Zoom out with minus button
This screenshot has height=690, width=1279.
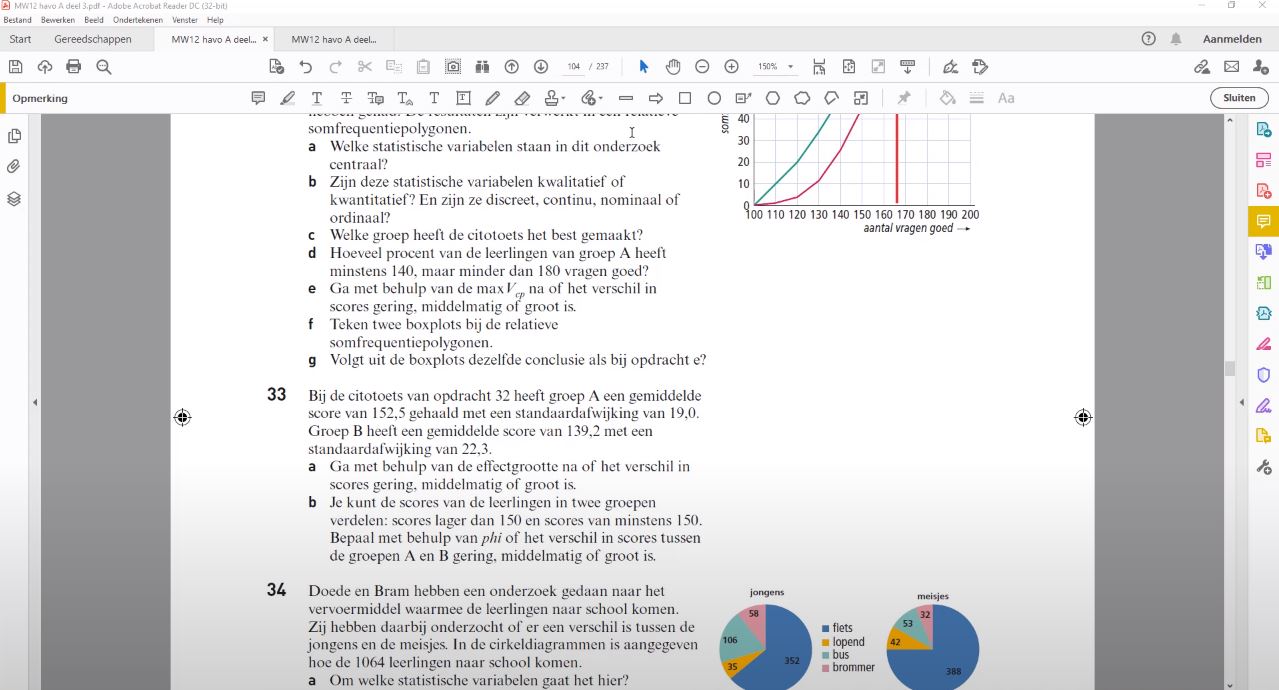click(x=702, y=67)
